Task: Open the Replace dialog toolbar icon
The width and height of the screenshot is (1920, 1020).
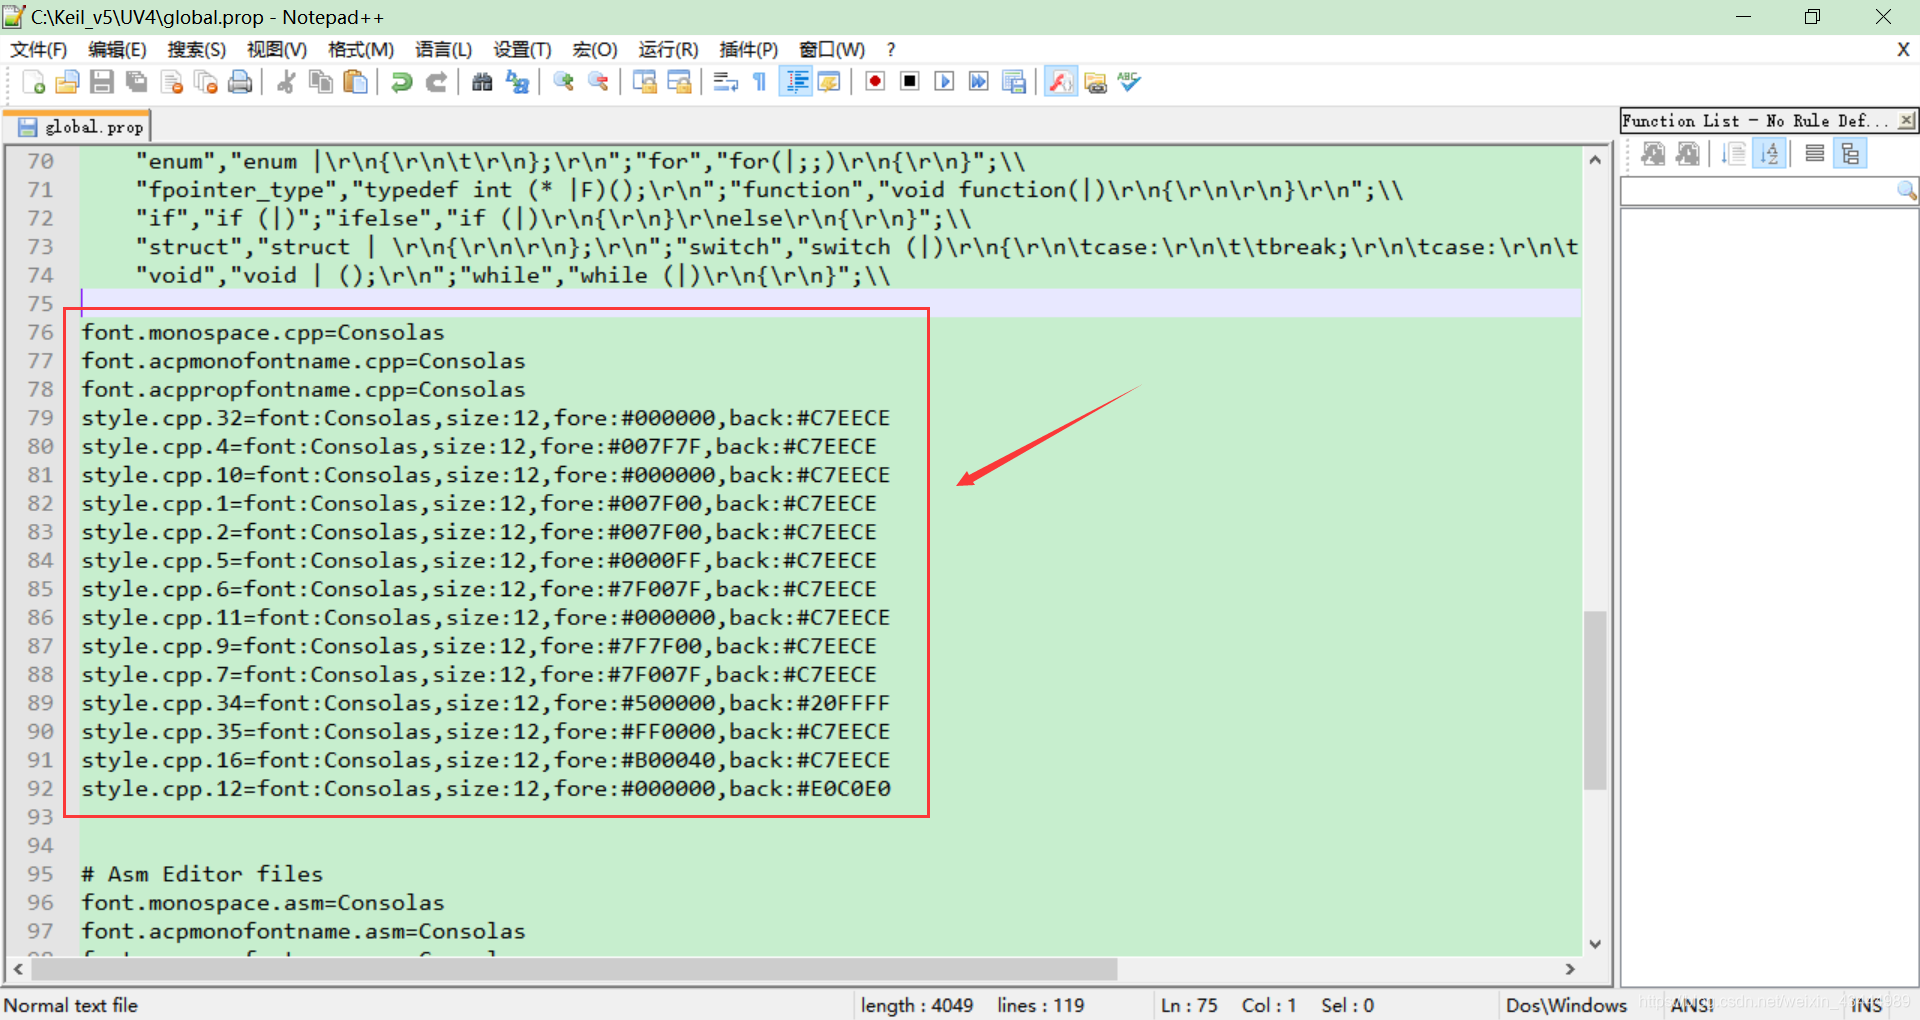Action: tap(517, 83)
